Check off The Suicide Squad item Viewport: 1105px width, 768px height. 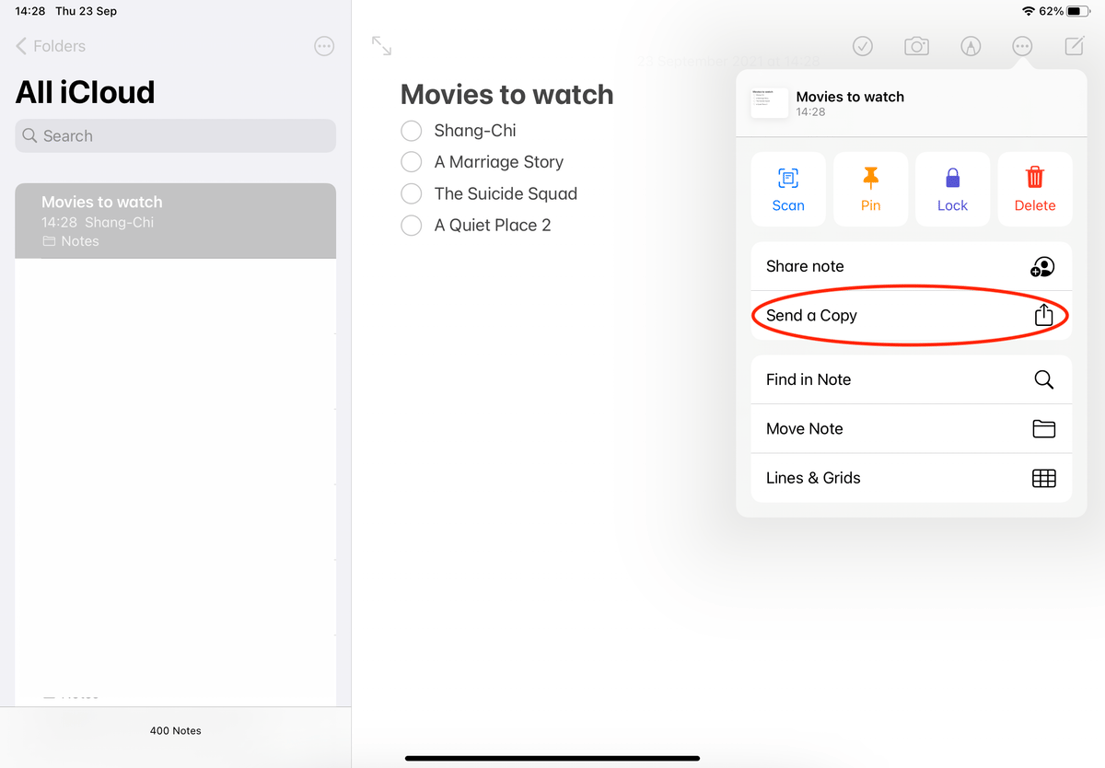coord(411,194)
